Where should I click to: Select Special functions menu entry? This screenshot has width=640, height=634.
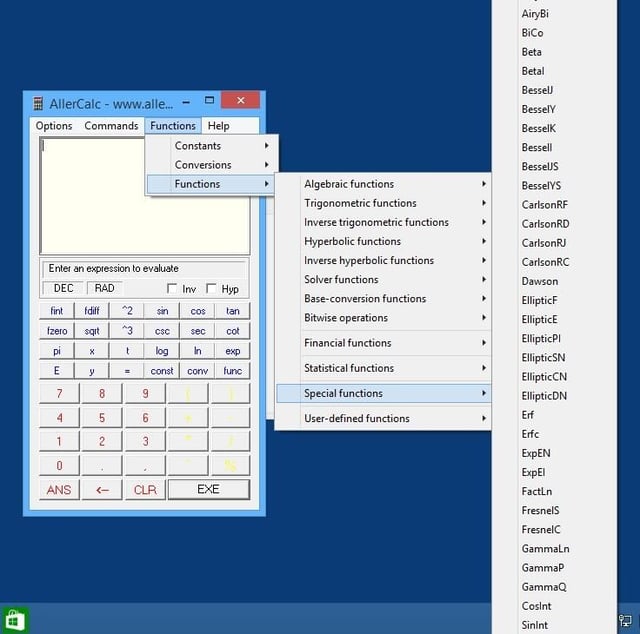(x=383, y=394)
